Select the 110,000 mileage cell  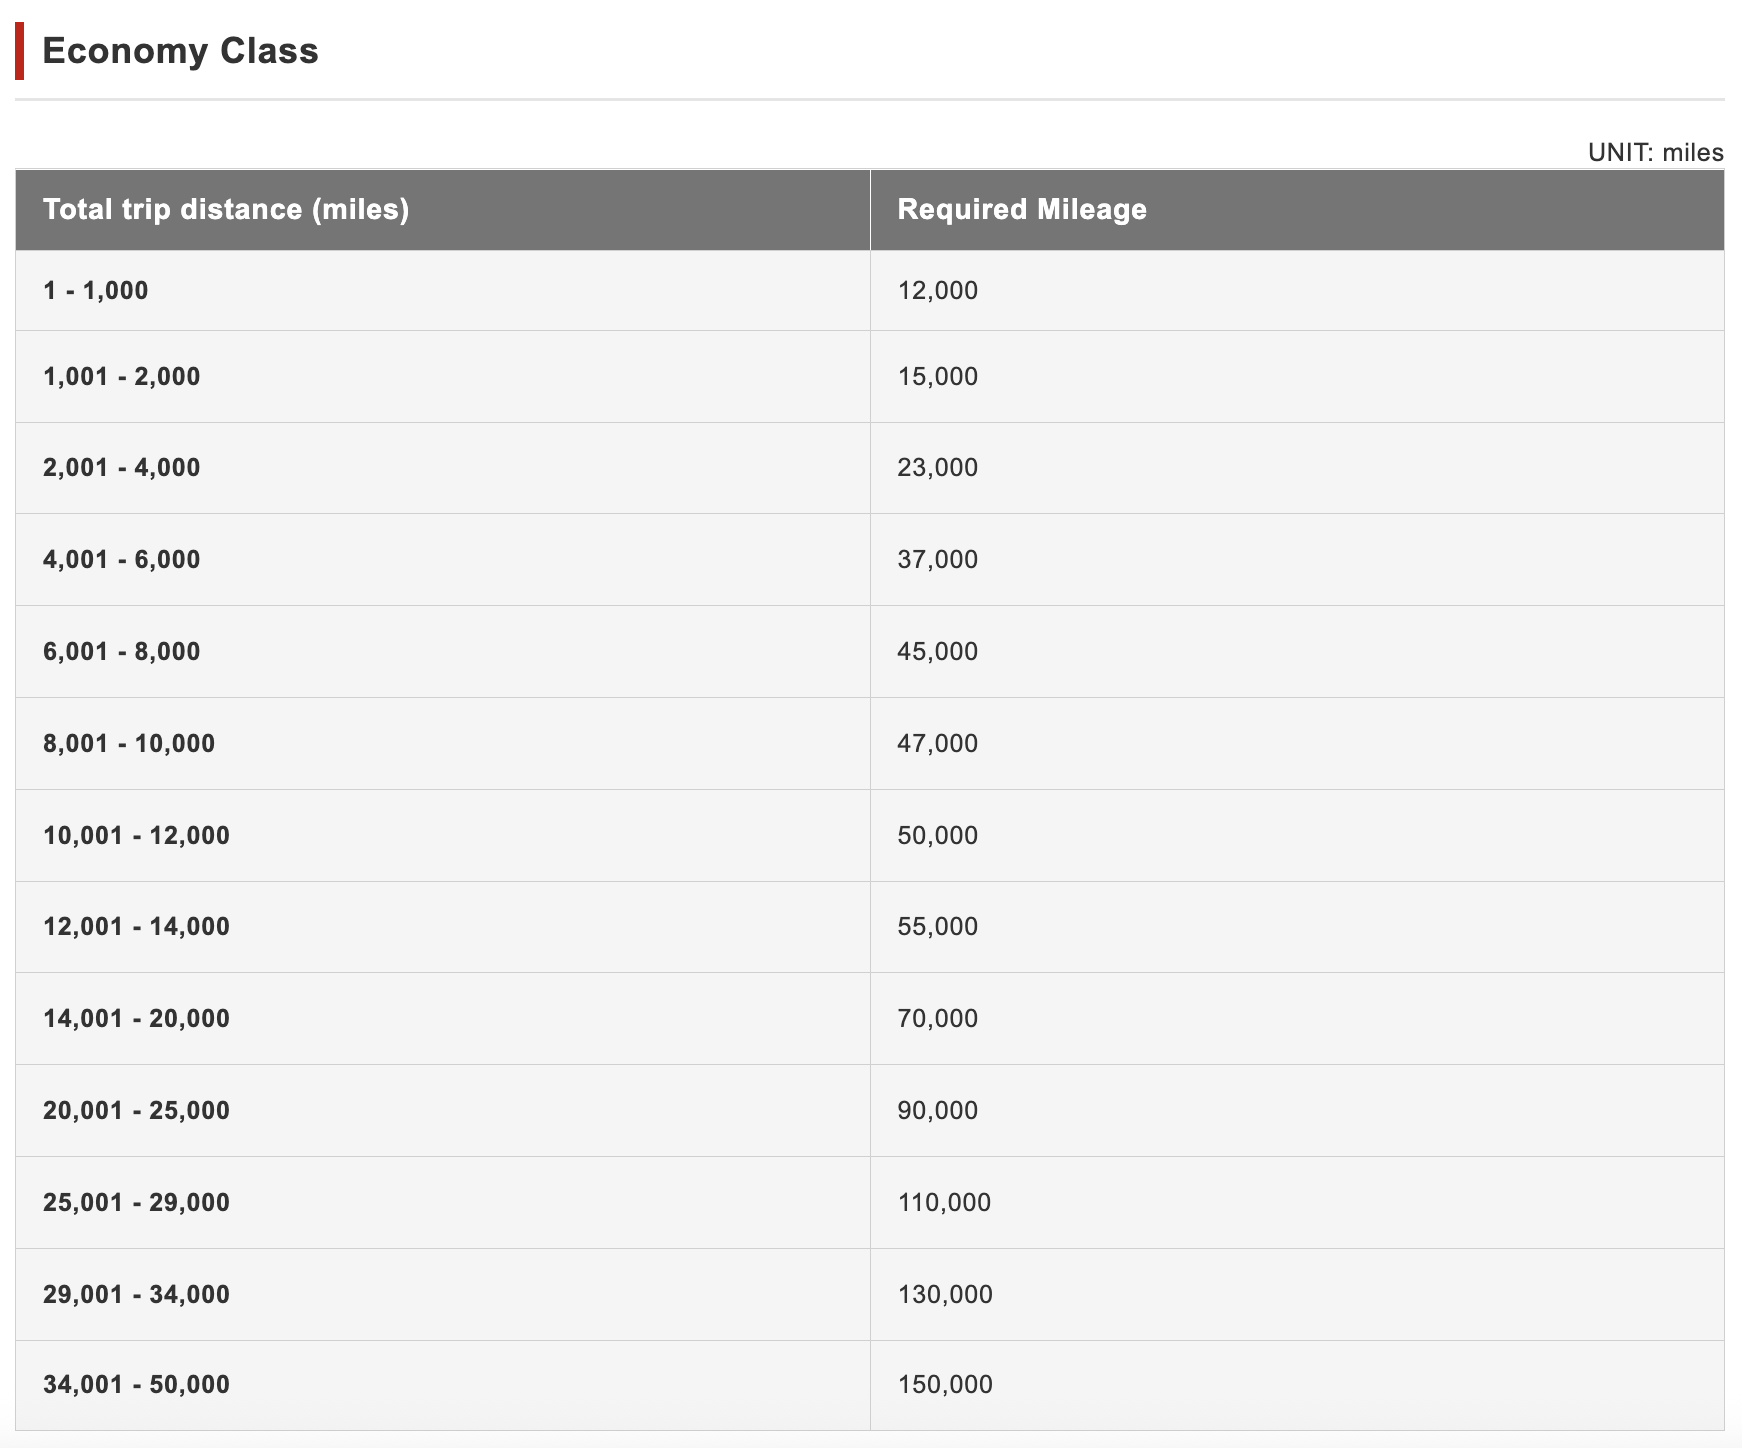pos(944,1203)
